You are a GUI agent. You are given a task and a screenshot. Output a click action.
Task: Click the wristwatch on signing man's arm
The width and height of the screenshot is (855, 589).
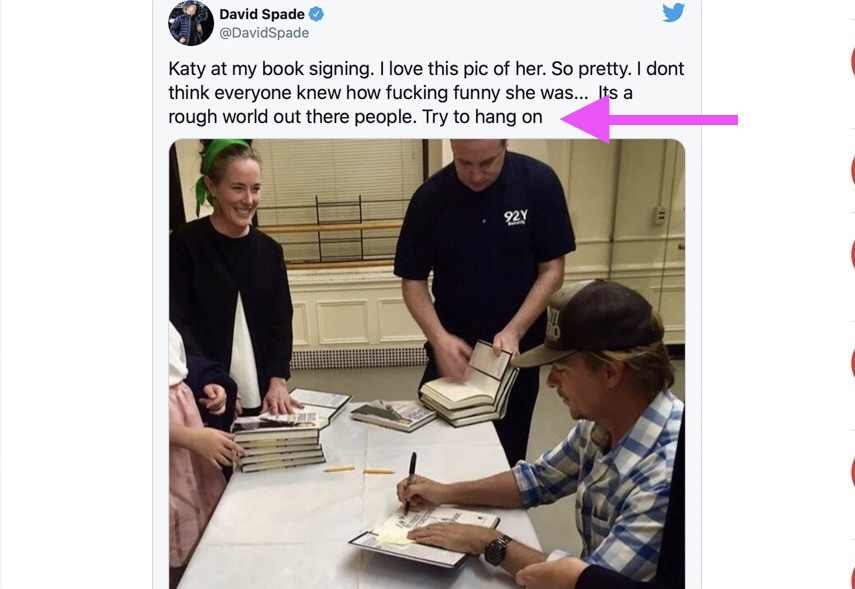click(497, 550)
